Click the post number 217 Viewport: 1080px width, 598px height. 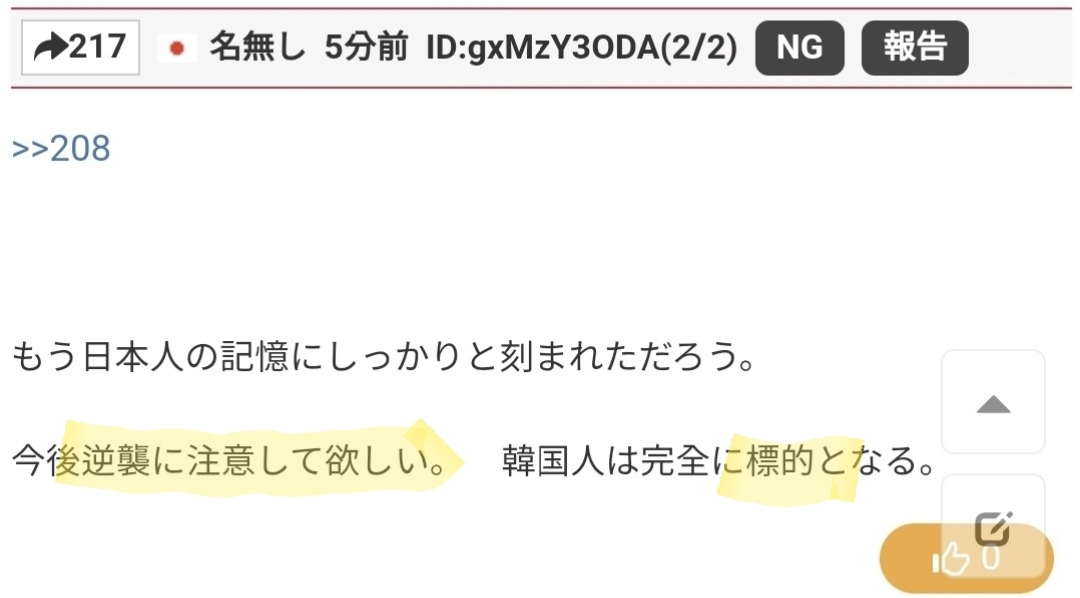pyautogui.click(x=97, y=48)
